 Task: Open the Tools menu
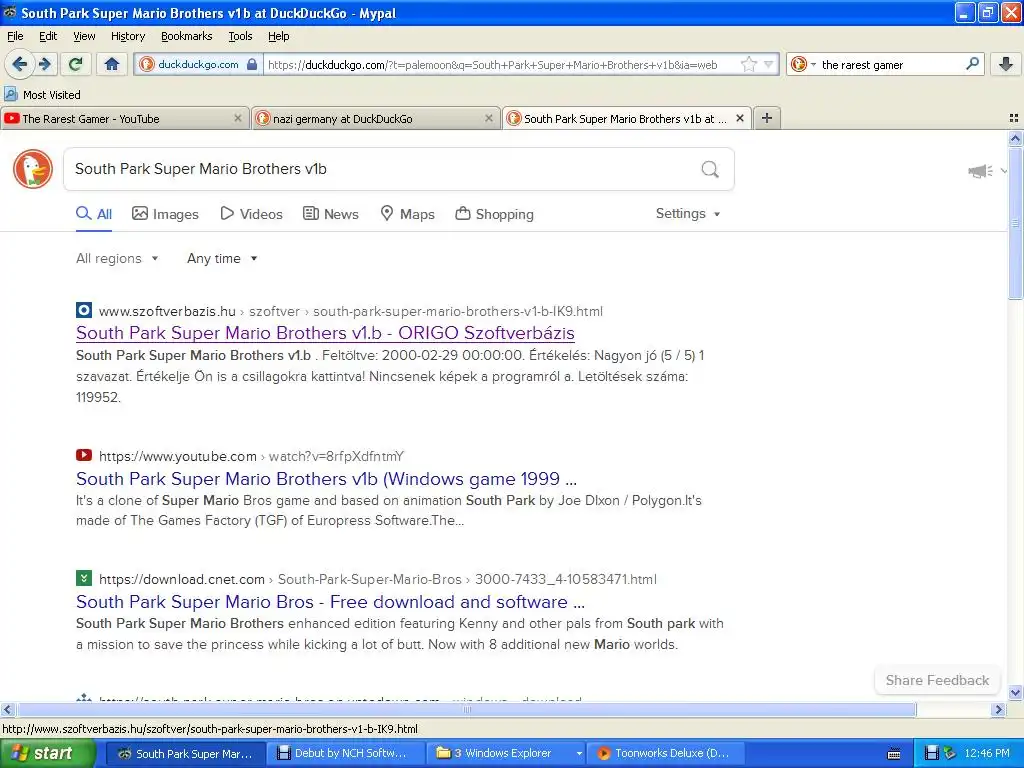click(240, 36)
